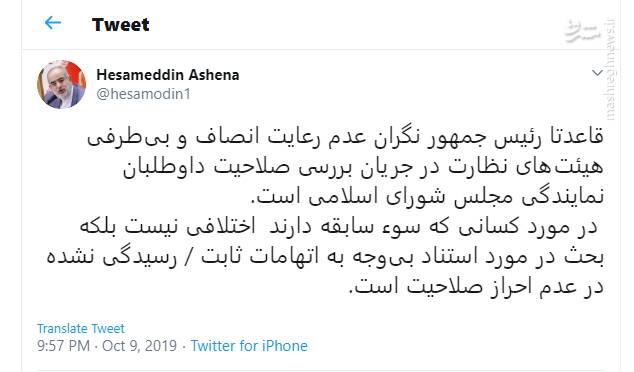Click the Translate Tweet link
Screen dimensions: 634x372
pyautogui.click(x=81, y=328)
